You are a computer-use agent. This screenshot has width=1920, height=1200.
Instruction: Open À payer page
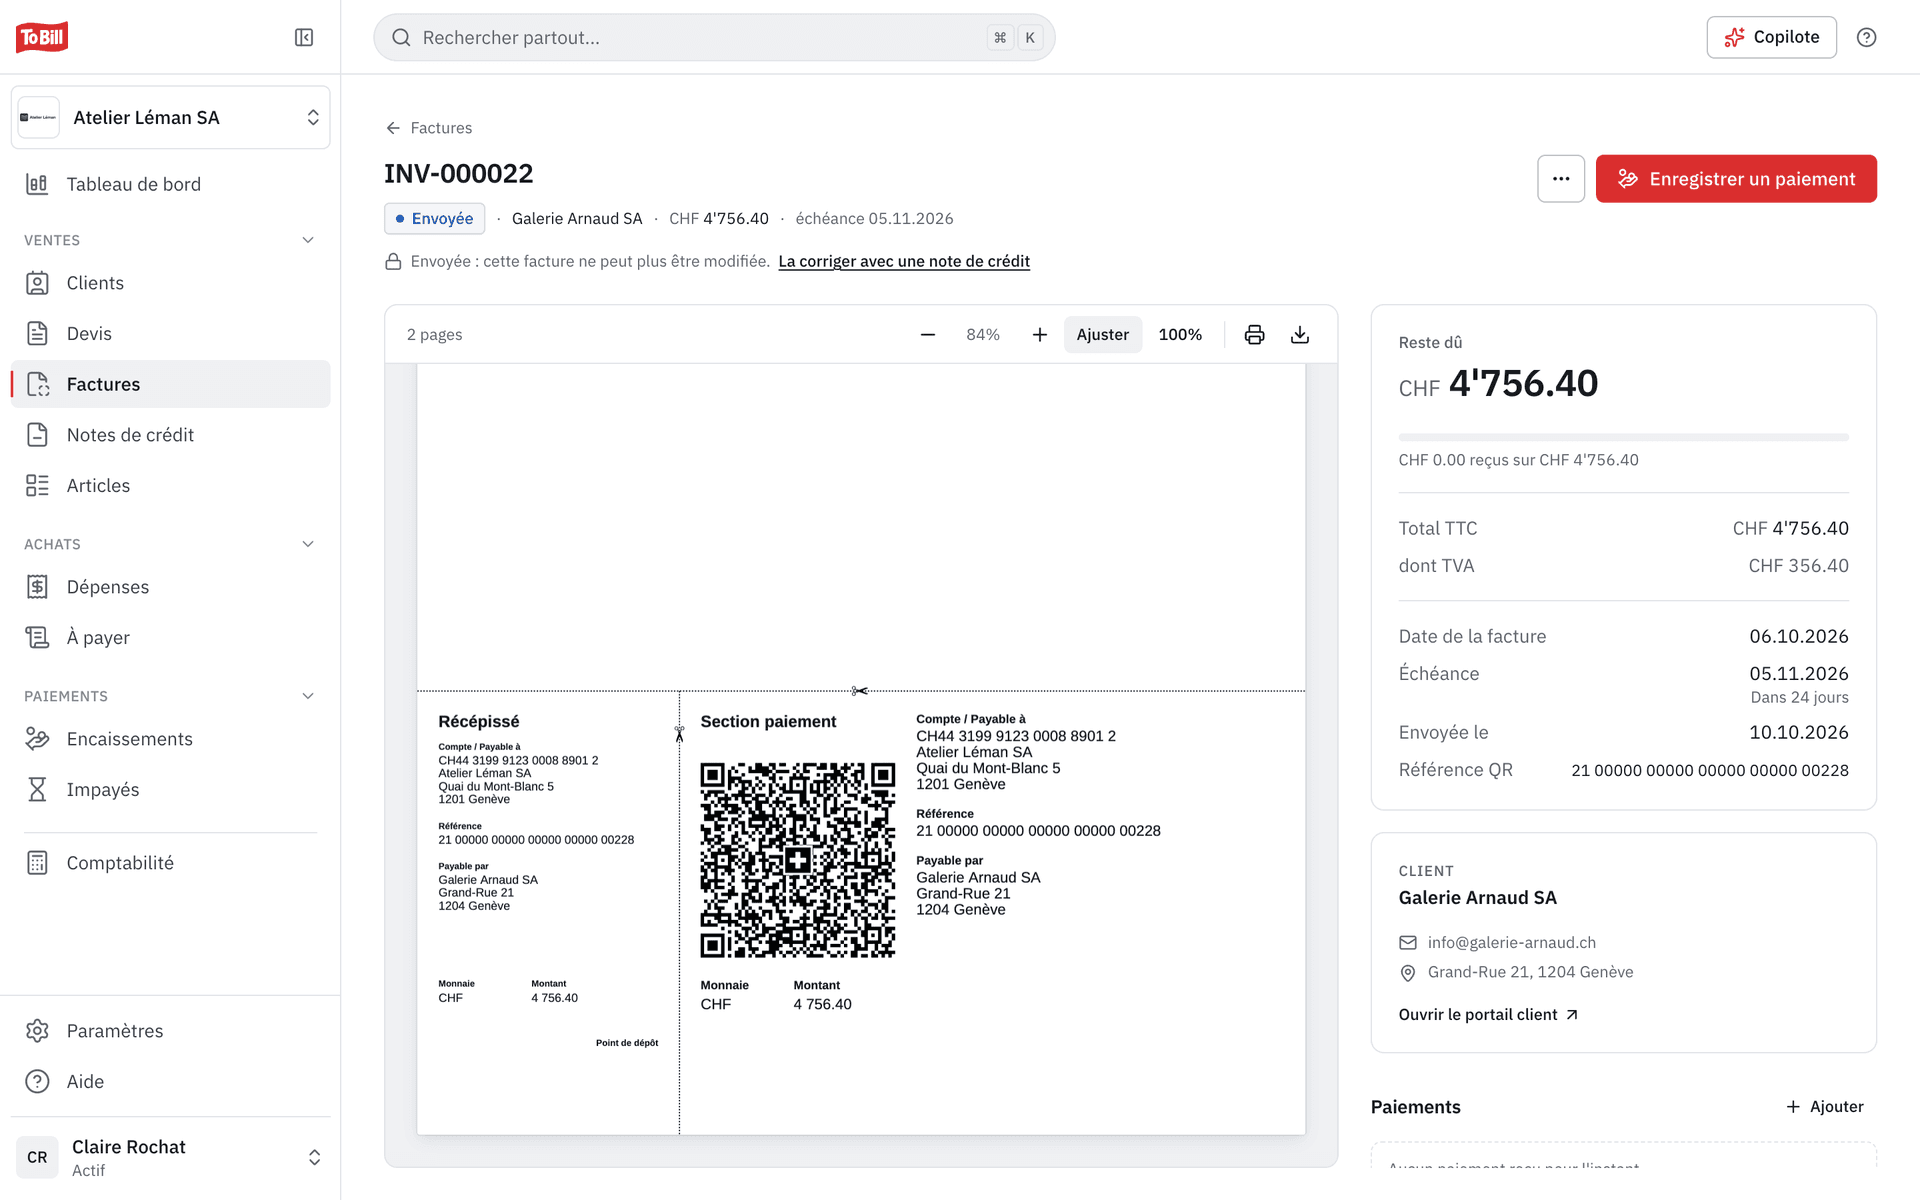click(x=170, y=637)
